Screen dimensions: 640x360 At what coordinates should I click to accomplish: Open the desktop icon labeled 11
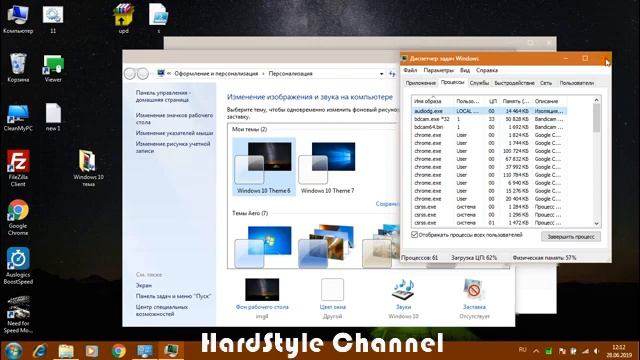pyautogui.click(x=53, y=18)
